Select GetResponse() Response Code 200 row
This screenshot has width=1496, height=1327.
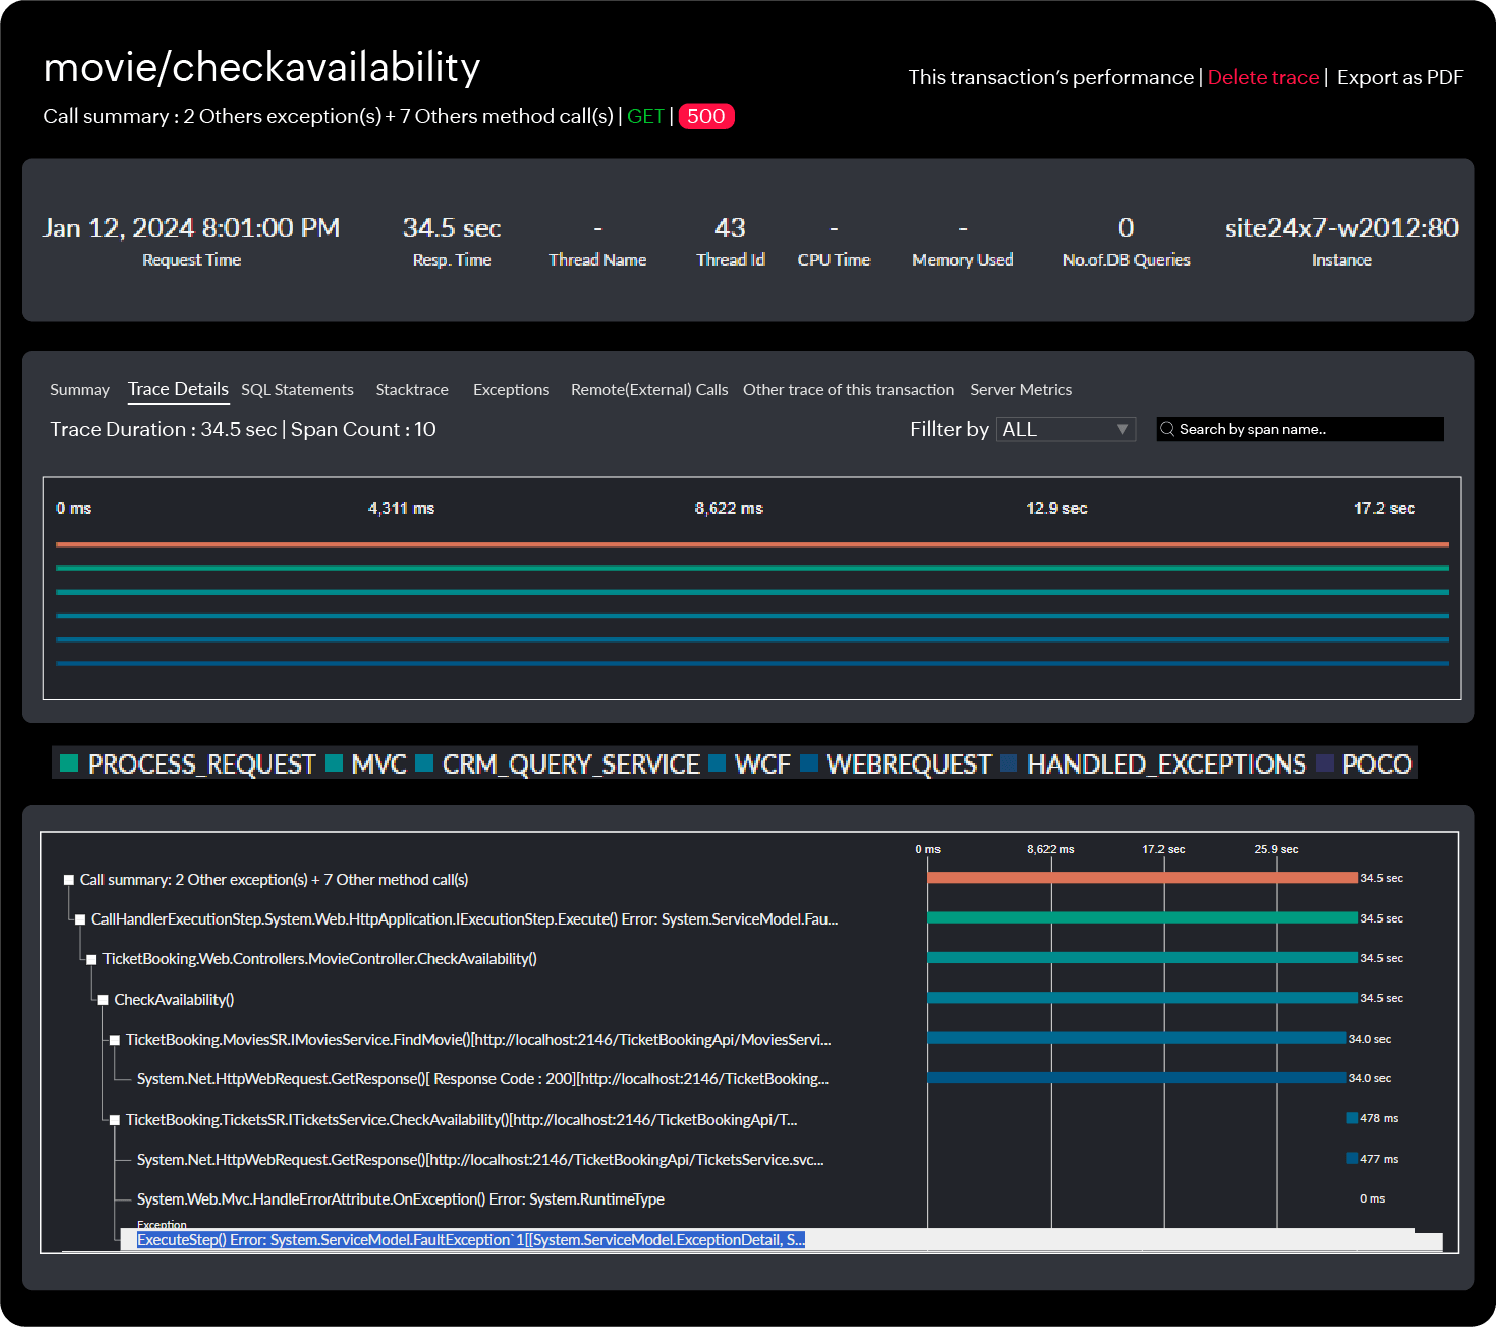click(x=483, y=1079)
